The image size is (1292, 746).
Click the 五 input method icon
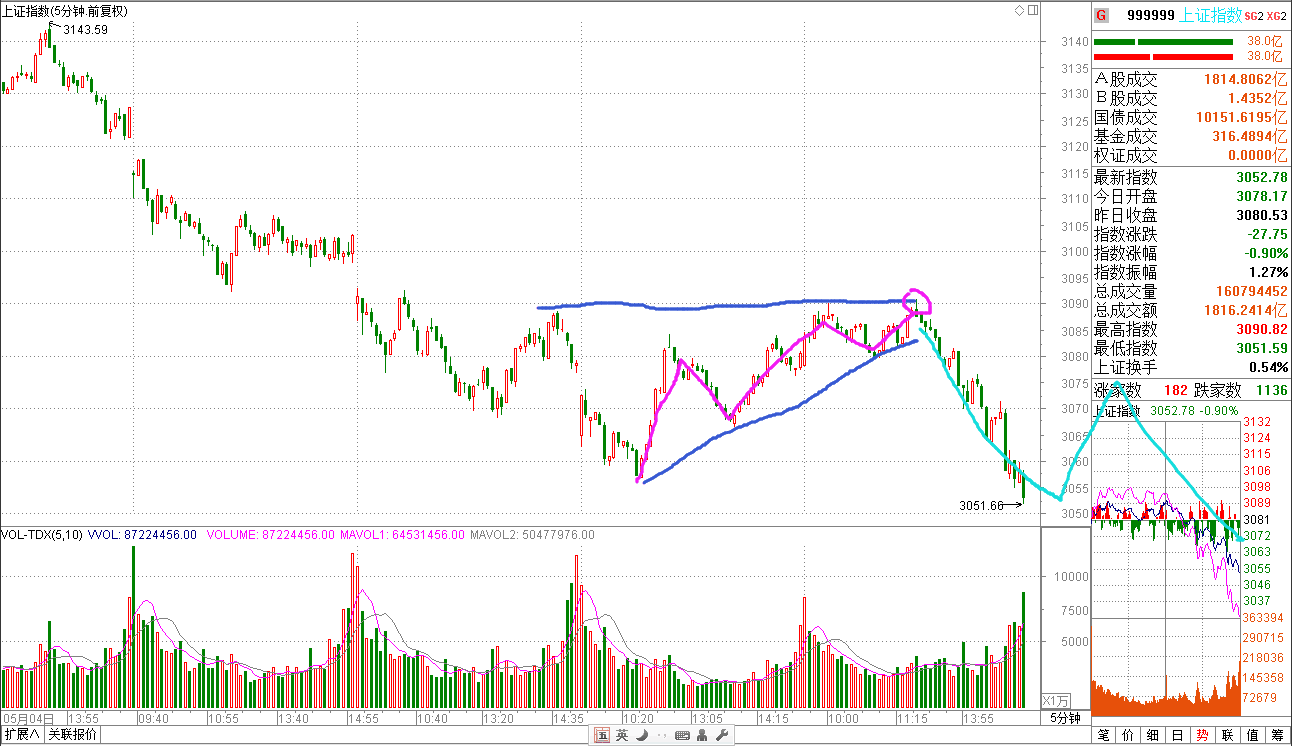pos(602,736)
